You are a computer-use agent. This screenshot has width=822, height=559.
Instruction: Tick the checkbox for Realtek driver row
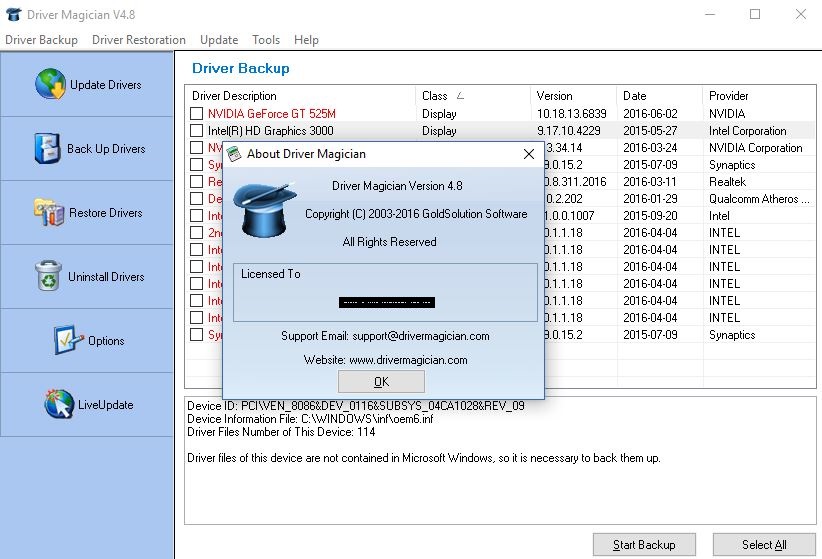pyautogui.click(x=197, y=181)
